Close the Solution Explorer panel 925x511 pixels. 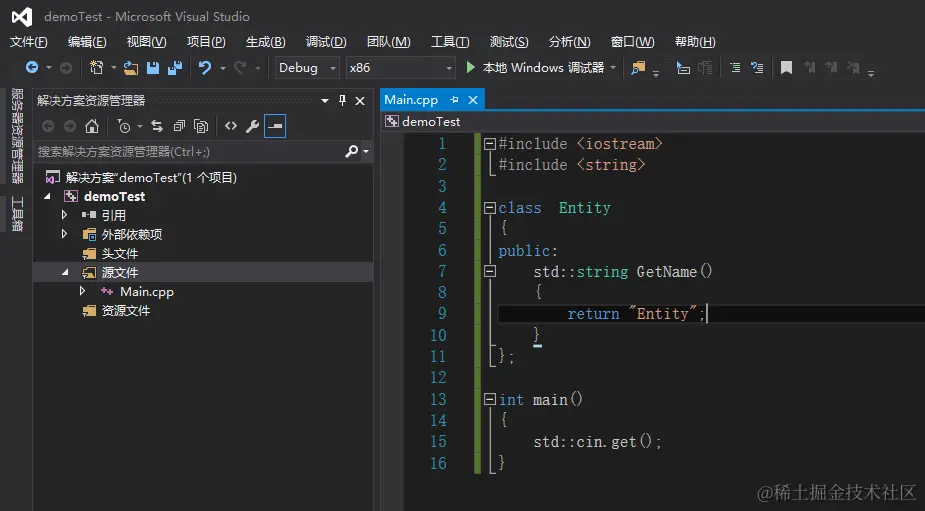tap(360, 101)
